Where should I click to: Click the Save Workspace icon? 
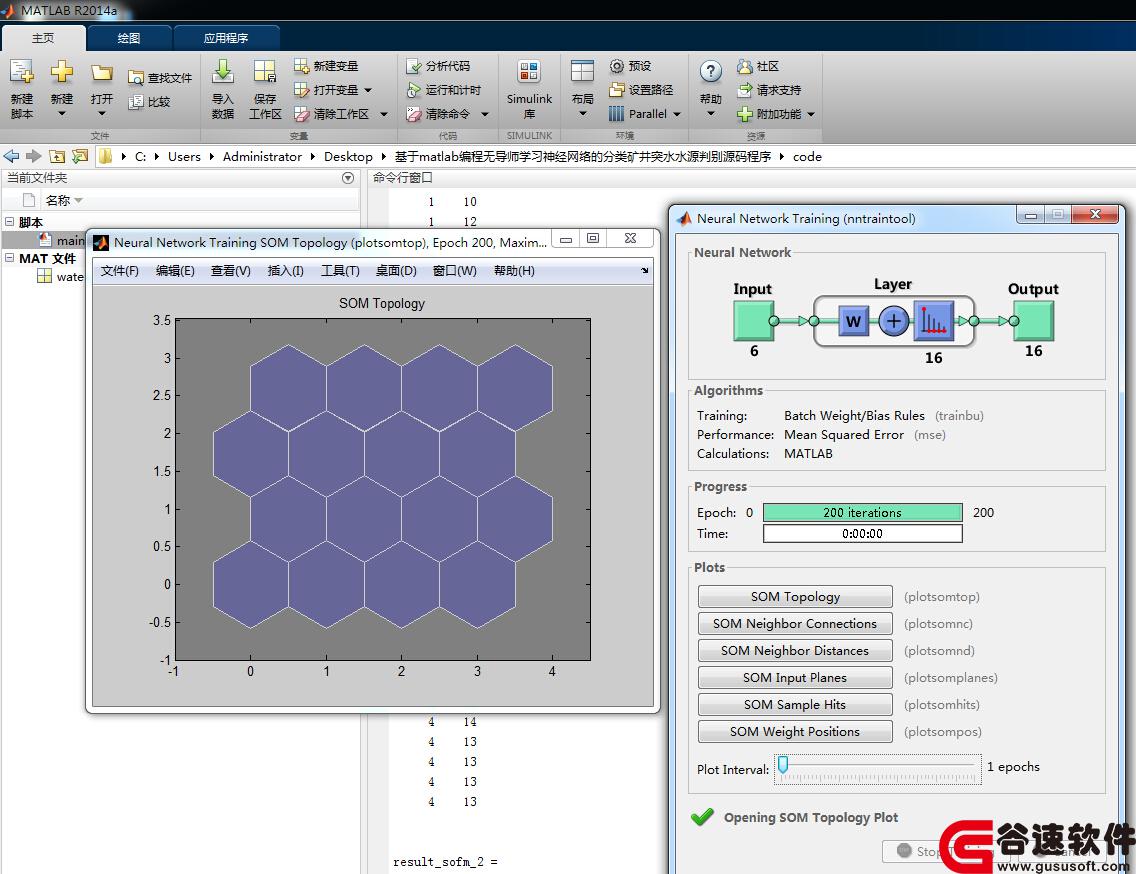pyautogui.click(x=264, y=72)
